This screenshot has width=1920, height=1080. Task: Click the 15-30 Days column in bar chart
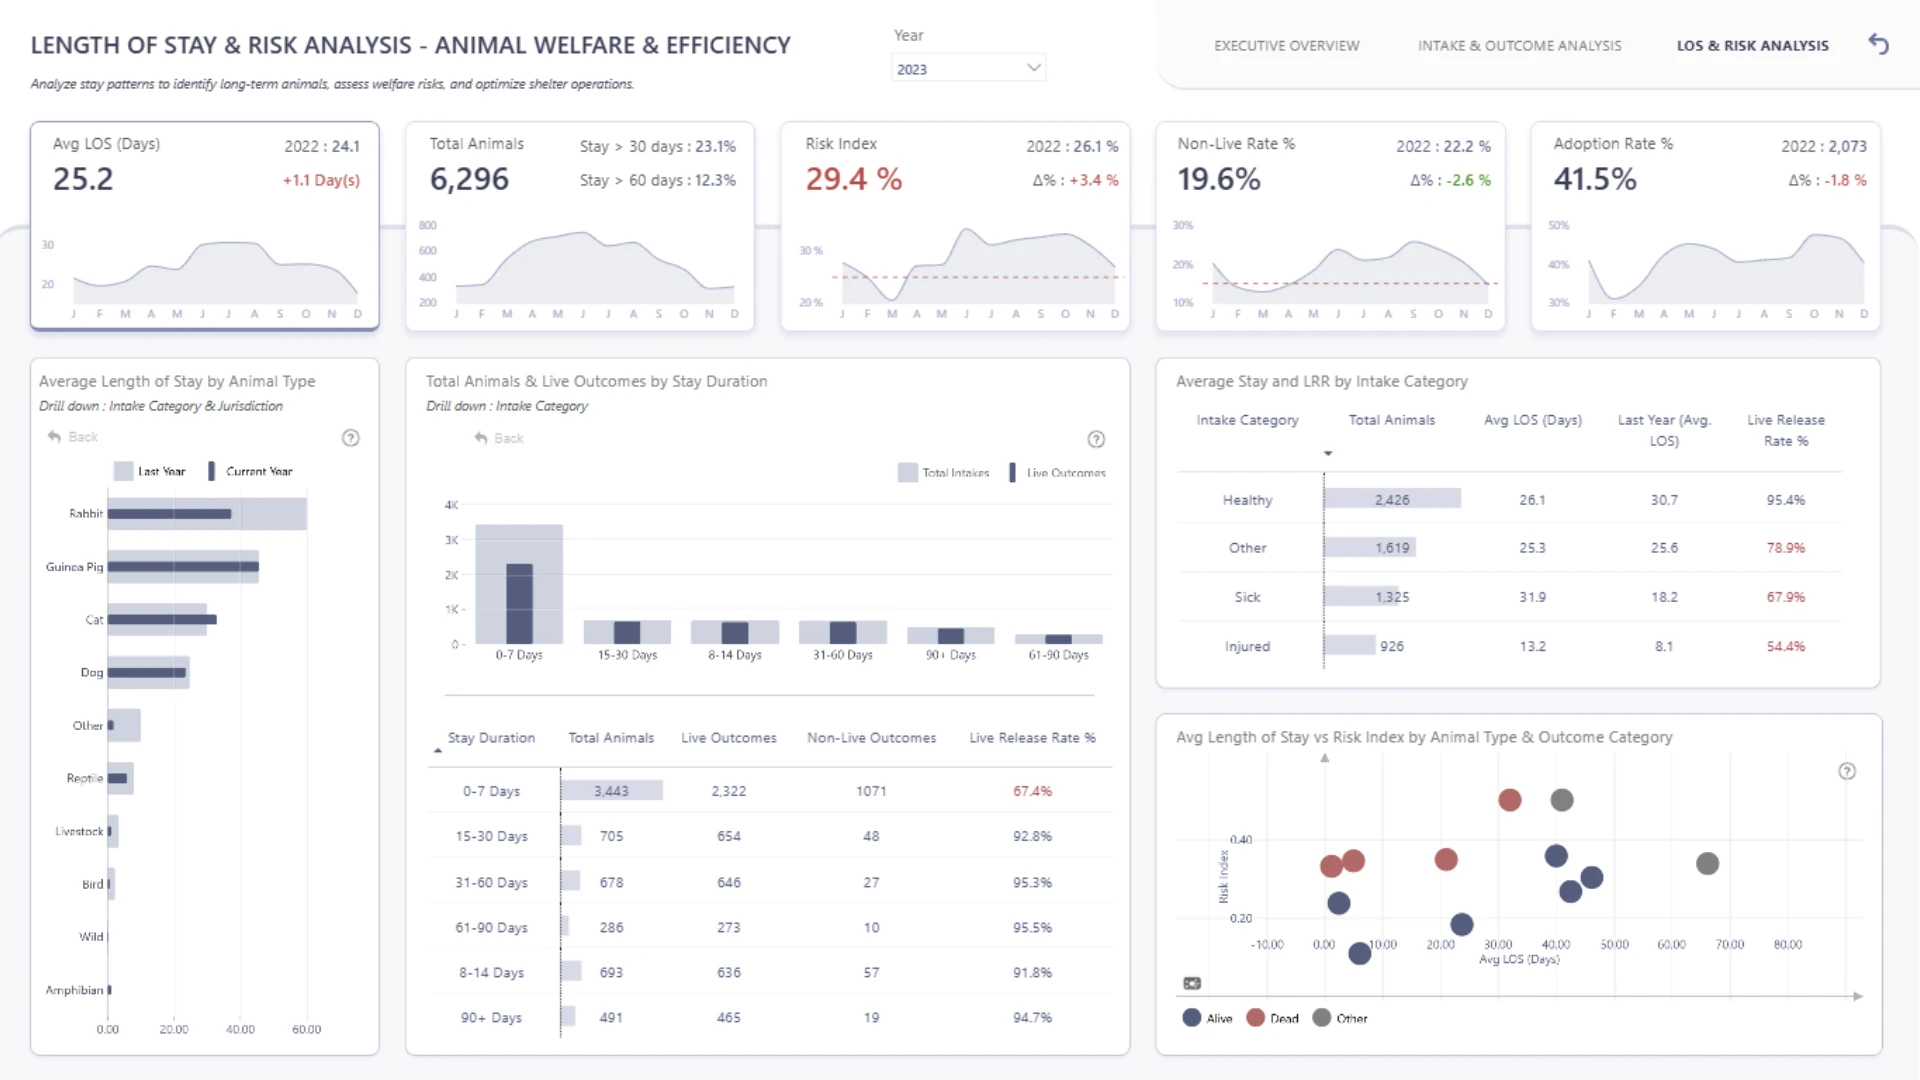pos(627,632)
